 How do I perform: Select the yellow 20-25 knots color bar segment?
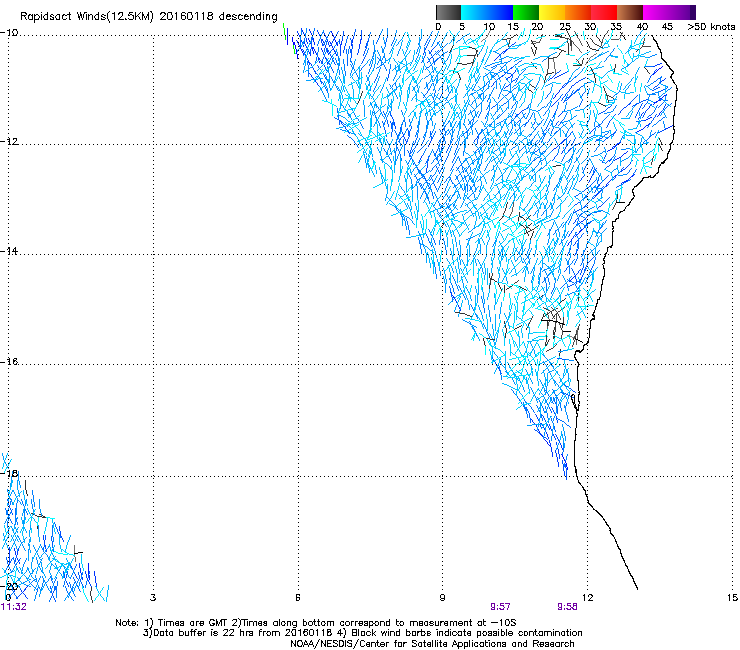[x=552, y=12]
